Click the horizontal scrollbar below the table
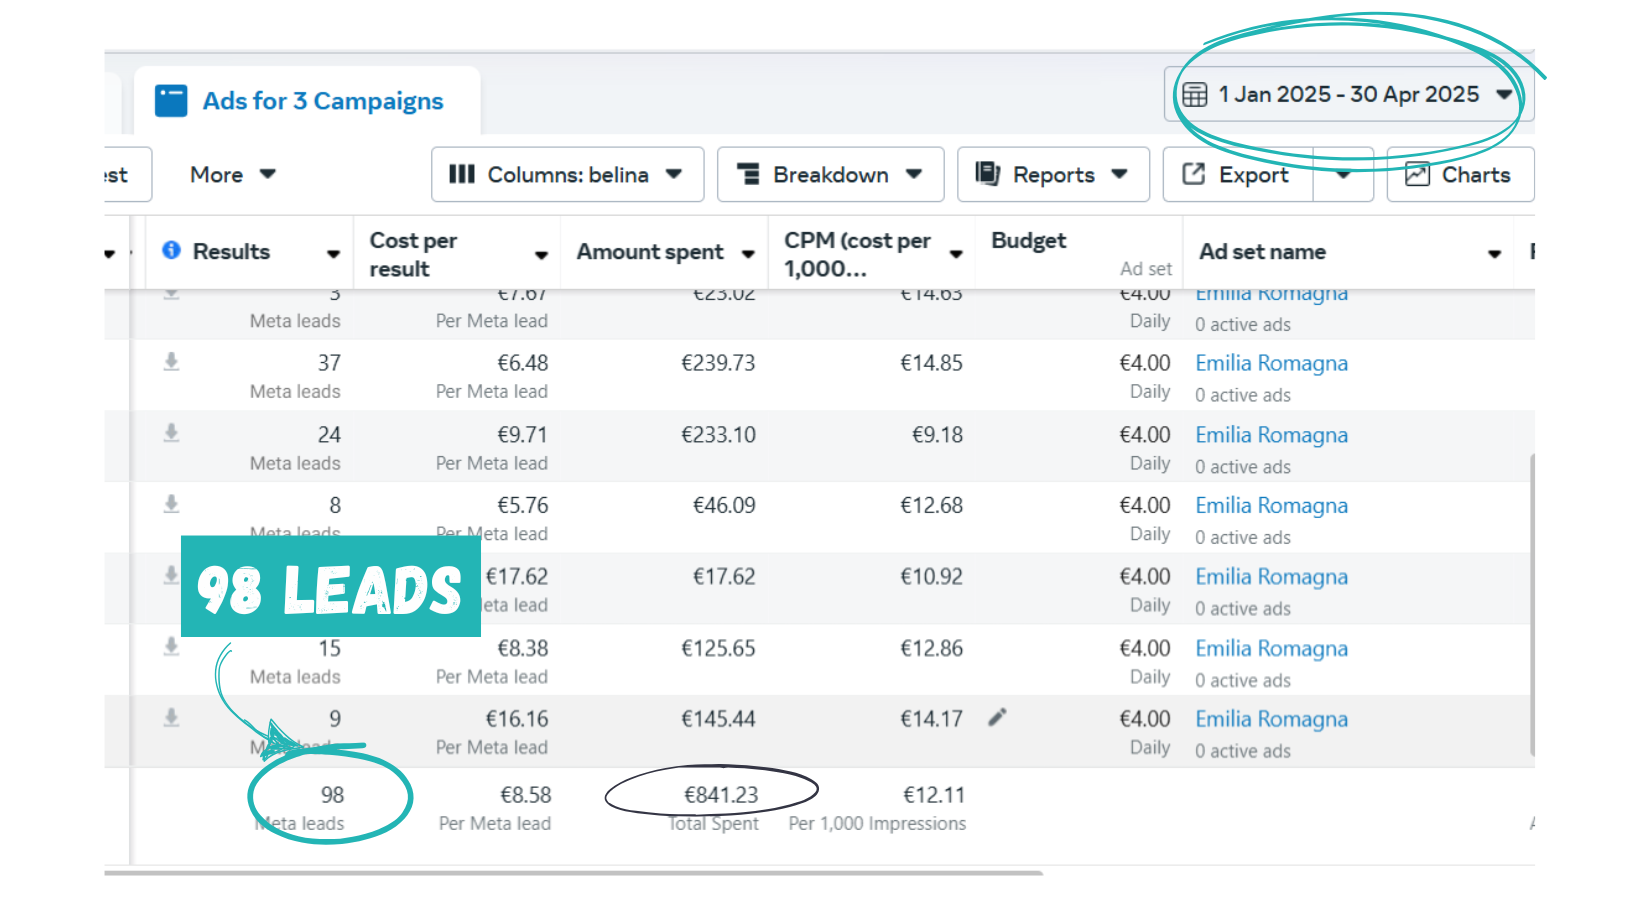Screen dimensions: 1640x924 click(x=573, y=873)
